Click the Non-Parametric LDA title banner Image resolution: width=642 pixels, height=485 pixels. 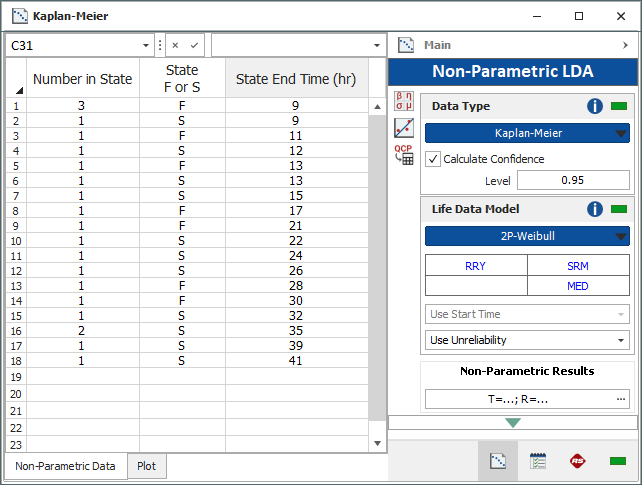tap(513, 72)
